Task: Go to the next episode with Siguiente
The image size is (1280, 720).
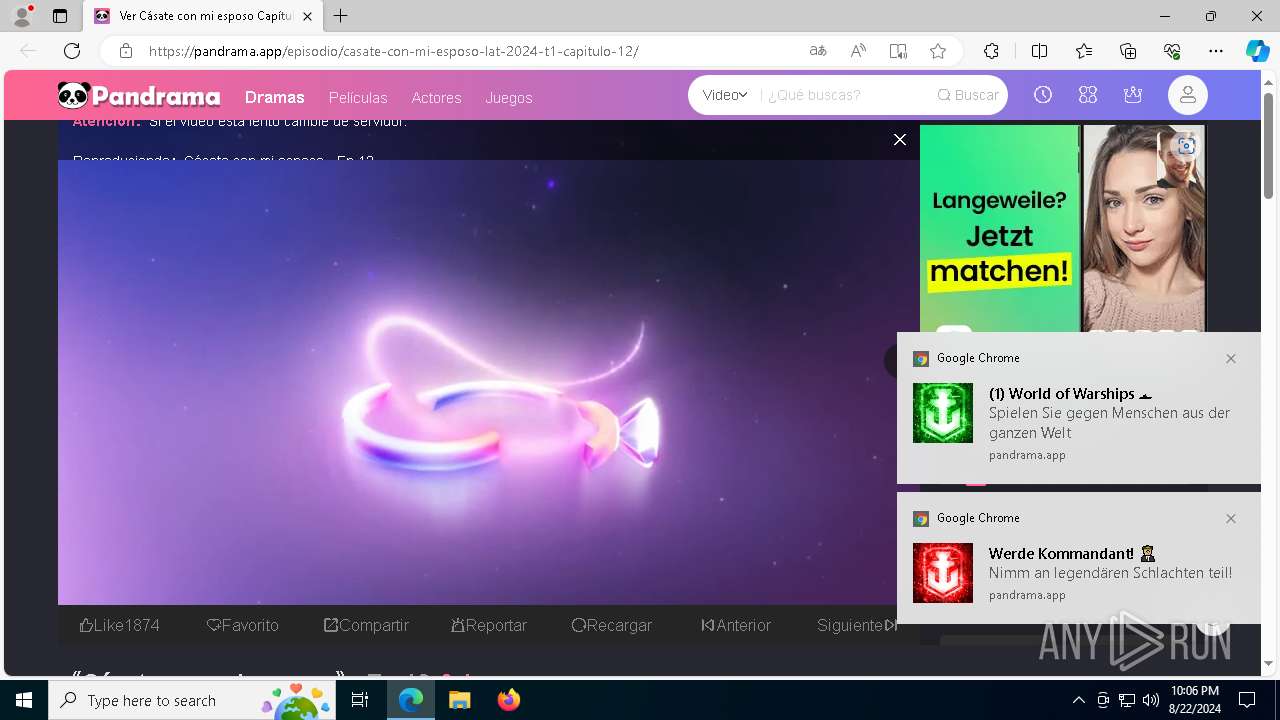Action: click(857, 625)
